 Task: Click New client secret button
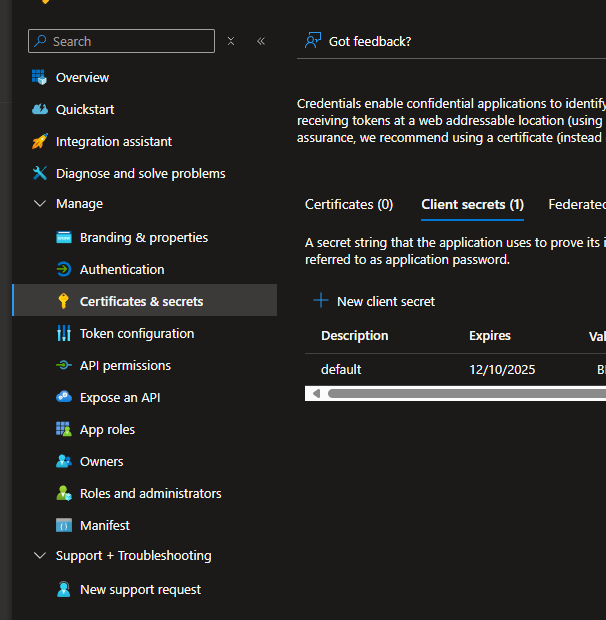pos(374,301)
